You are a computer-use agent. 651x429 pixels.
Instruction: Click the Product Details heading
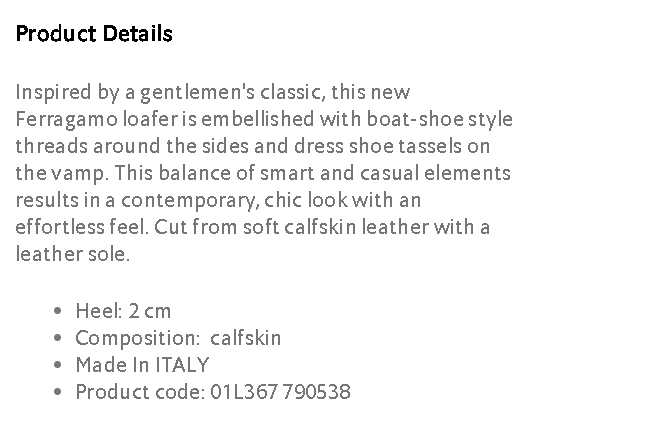pyautogui.click(x=94, y=34)
